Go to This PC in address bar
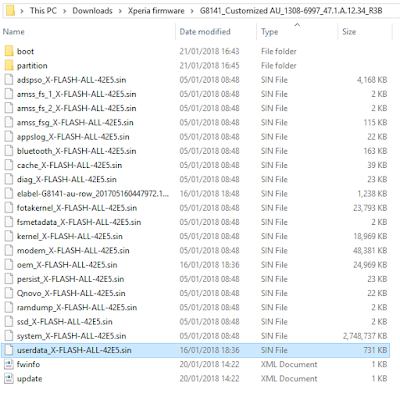The width and height of the screenshot is (400, 393). [43, 11]
